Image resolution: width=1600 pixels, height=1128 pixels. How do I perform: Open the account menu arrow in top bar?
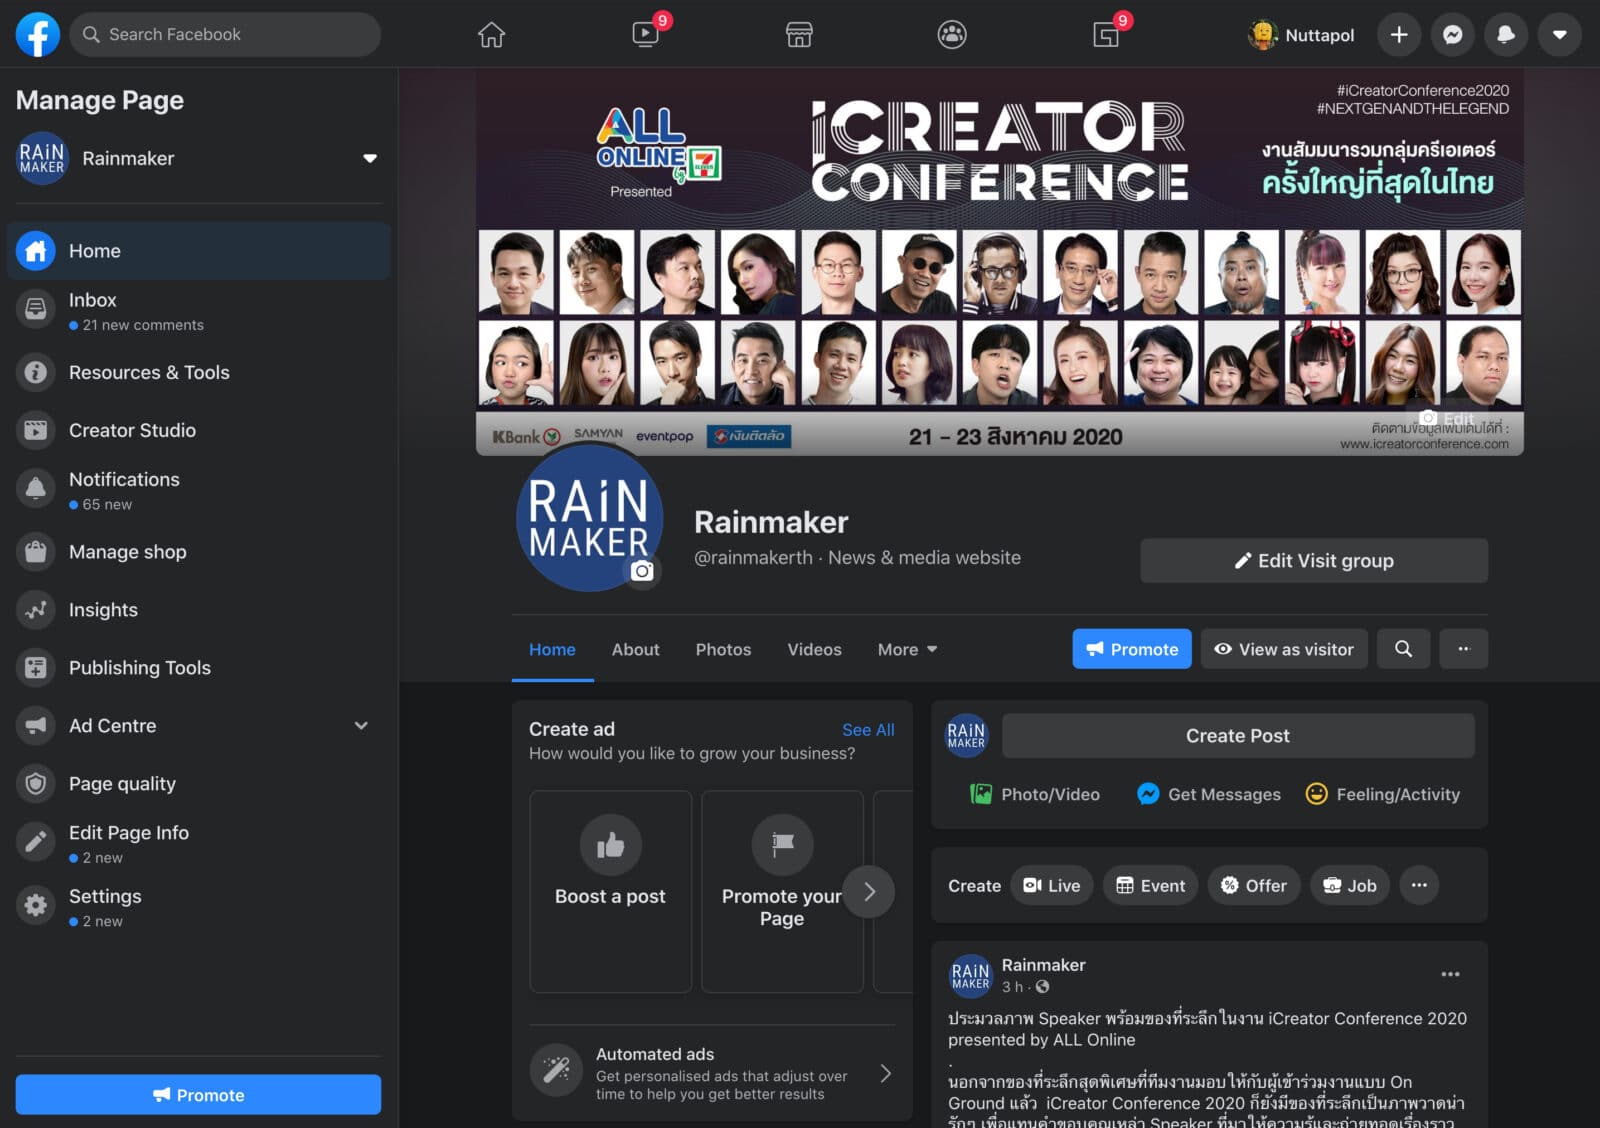(1558, 35)
